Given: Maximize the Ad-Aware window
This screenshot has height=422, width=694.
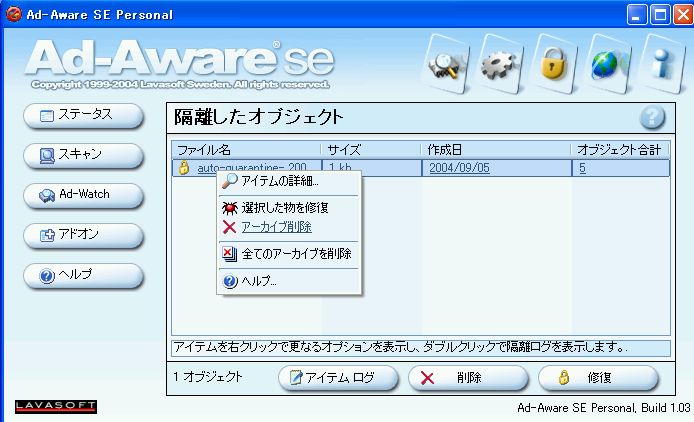Looking at the screenshot, I should (x=660, y=15).
